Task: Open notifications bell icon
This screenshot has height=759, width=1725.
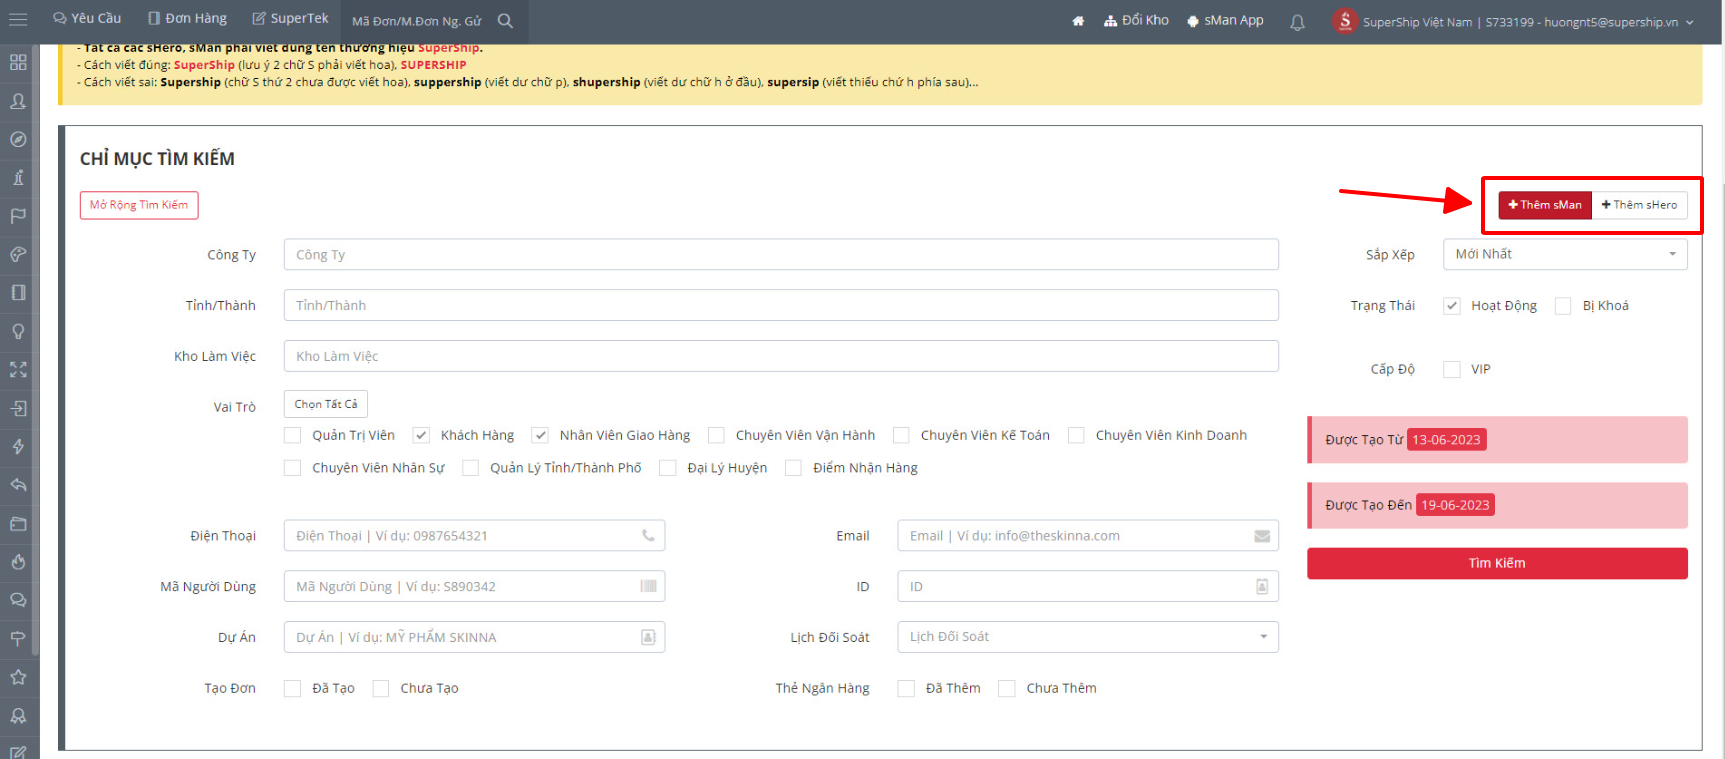Action: [x=1297, y=22]
